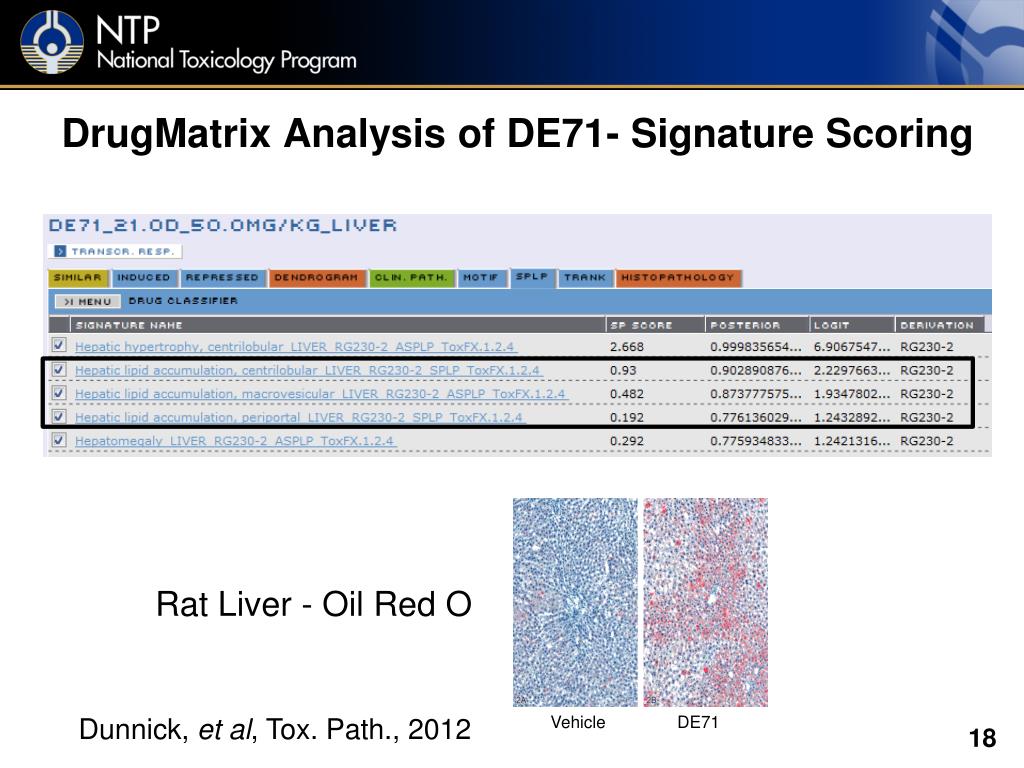This screenshot has height=768, width=1024.
Task: Open Hepatic lipid accumulation, macrovesicular link
Action: pos(321,394)
